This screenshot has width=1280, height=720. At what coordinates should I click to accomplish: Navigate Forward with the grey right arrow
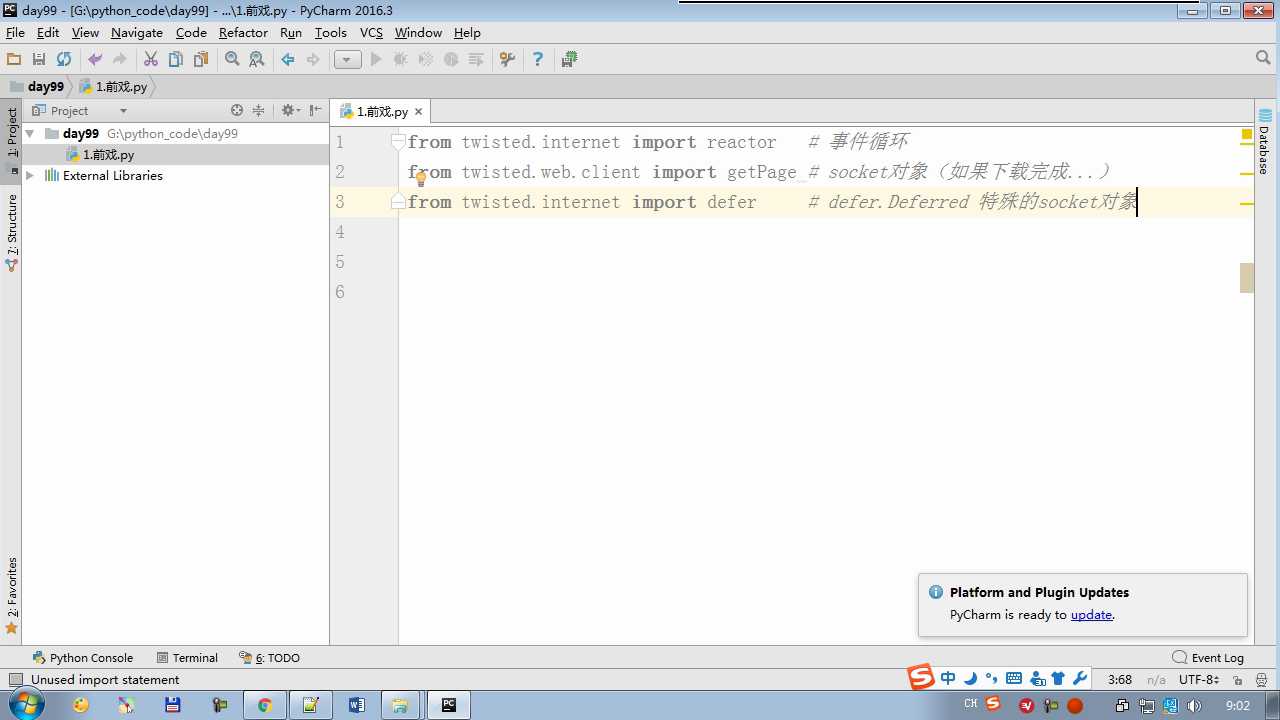pos(313,60)
